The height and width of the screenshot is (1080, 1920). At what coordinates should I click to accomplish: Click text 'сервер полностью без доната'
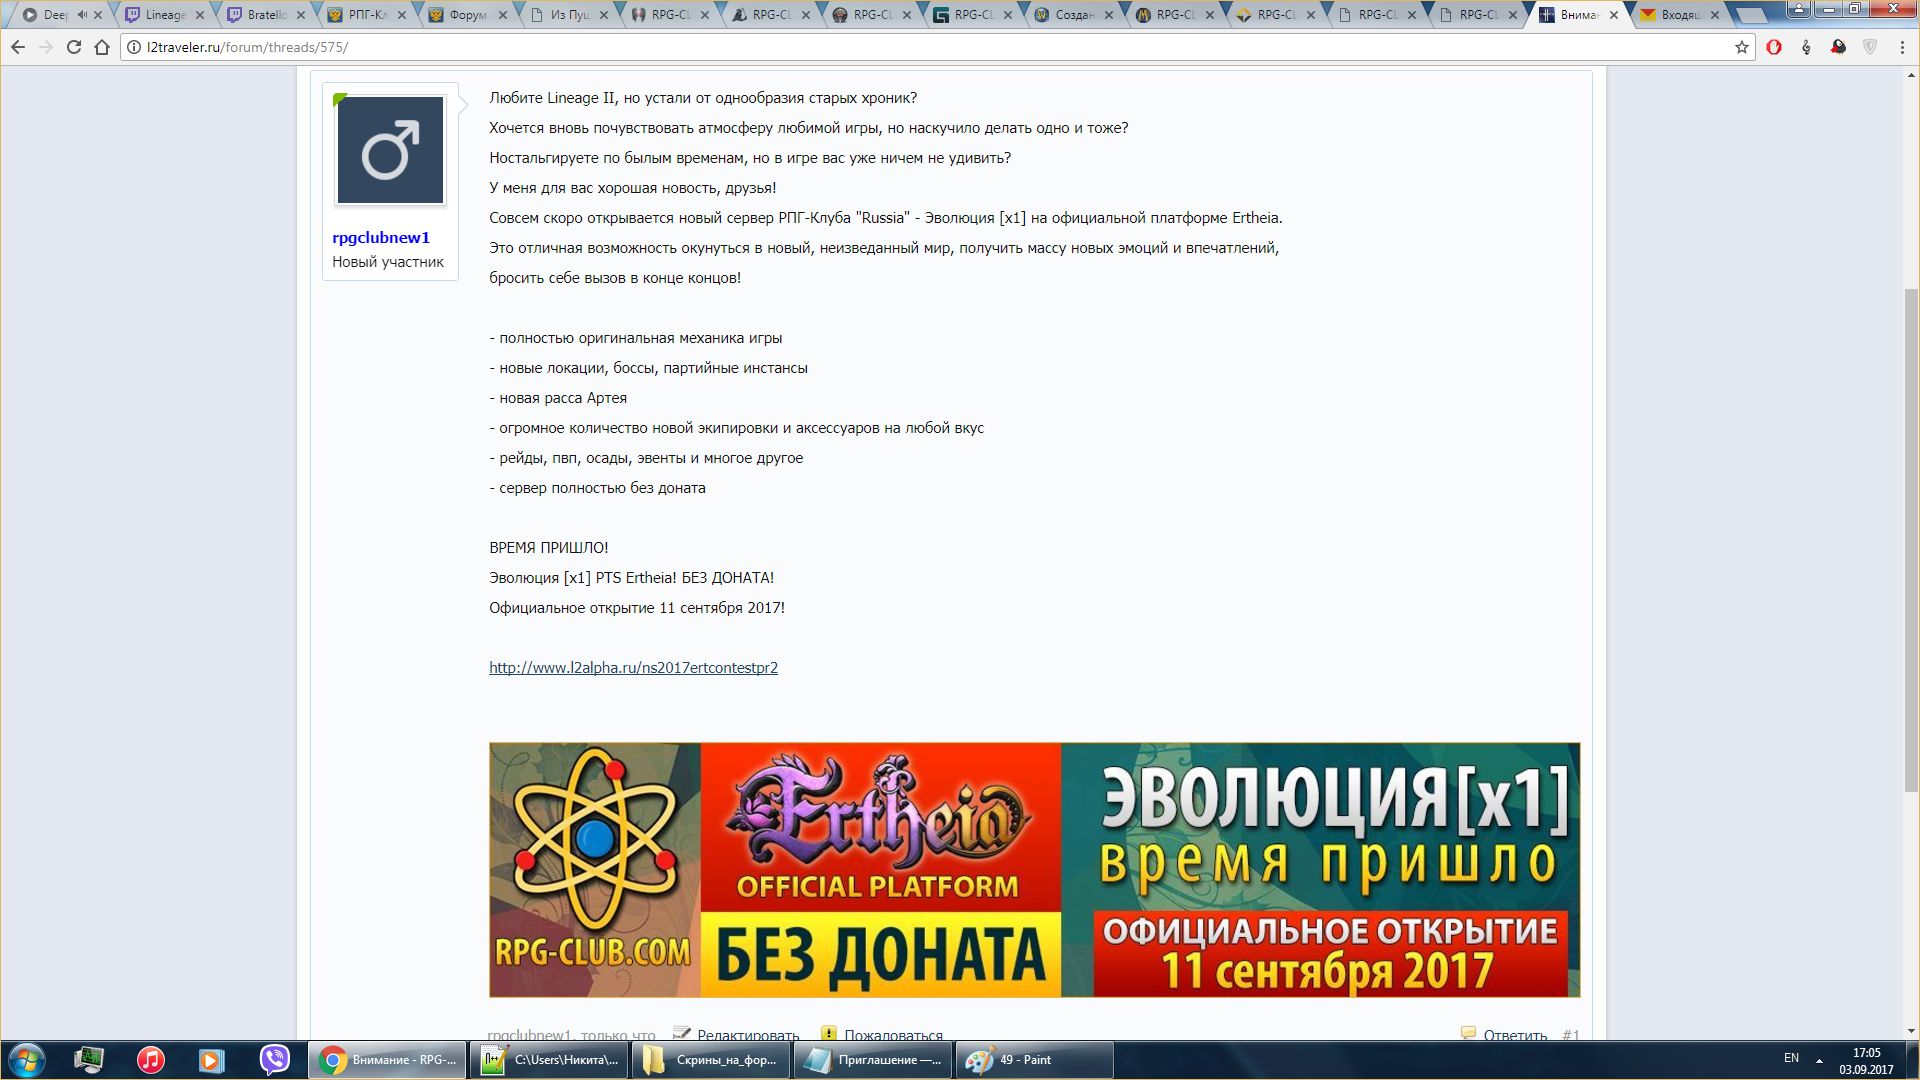pos(602,488)
